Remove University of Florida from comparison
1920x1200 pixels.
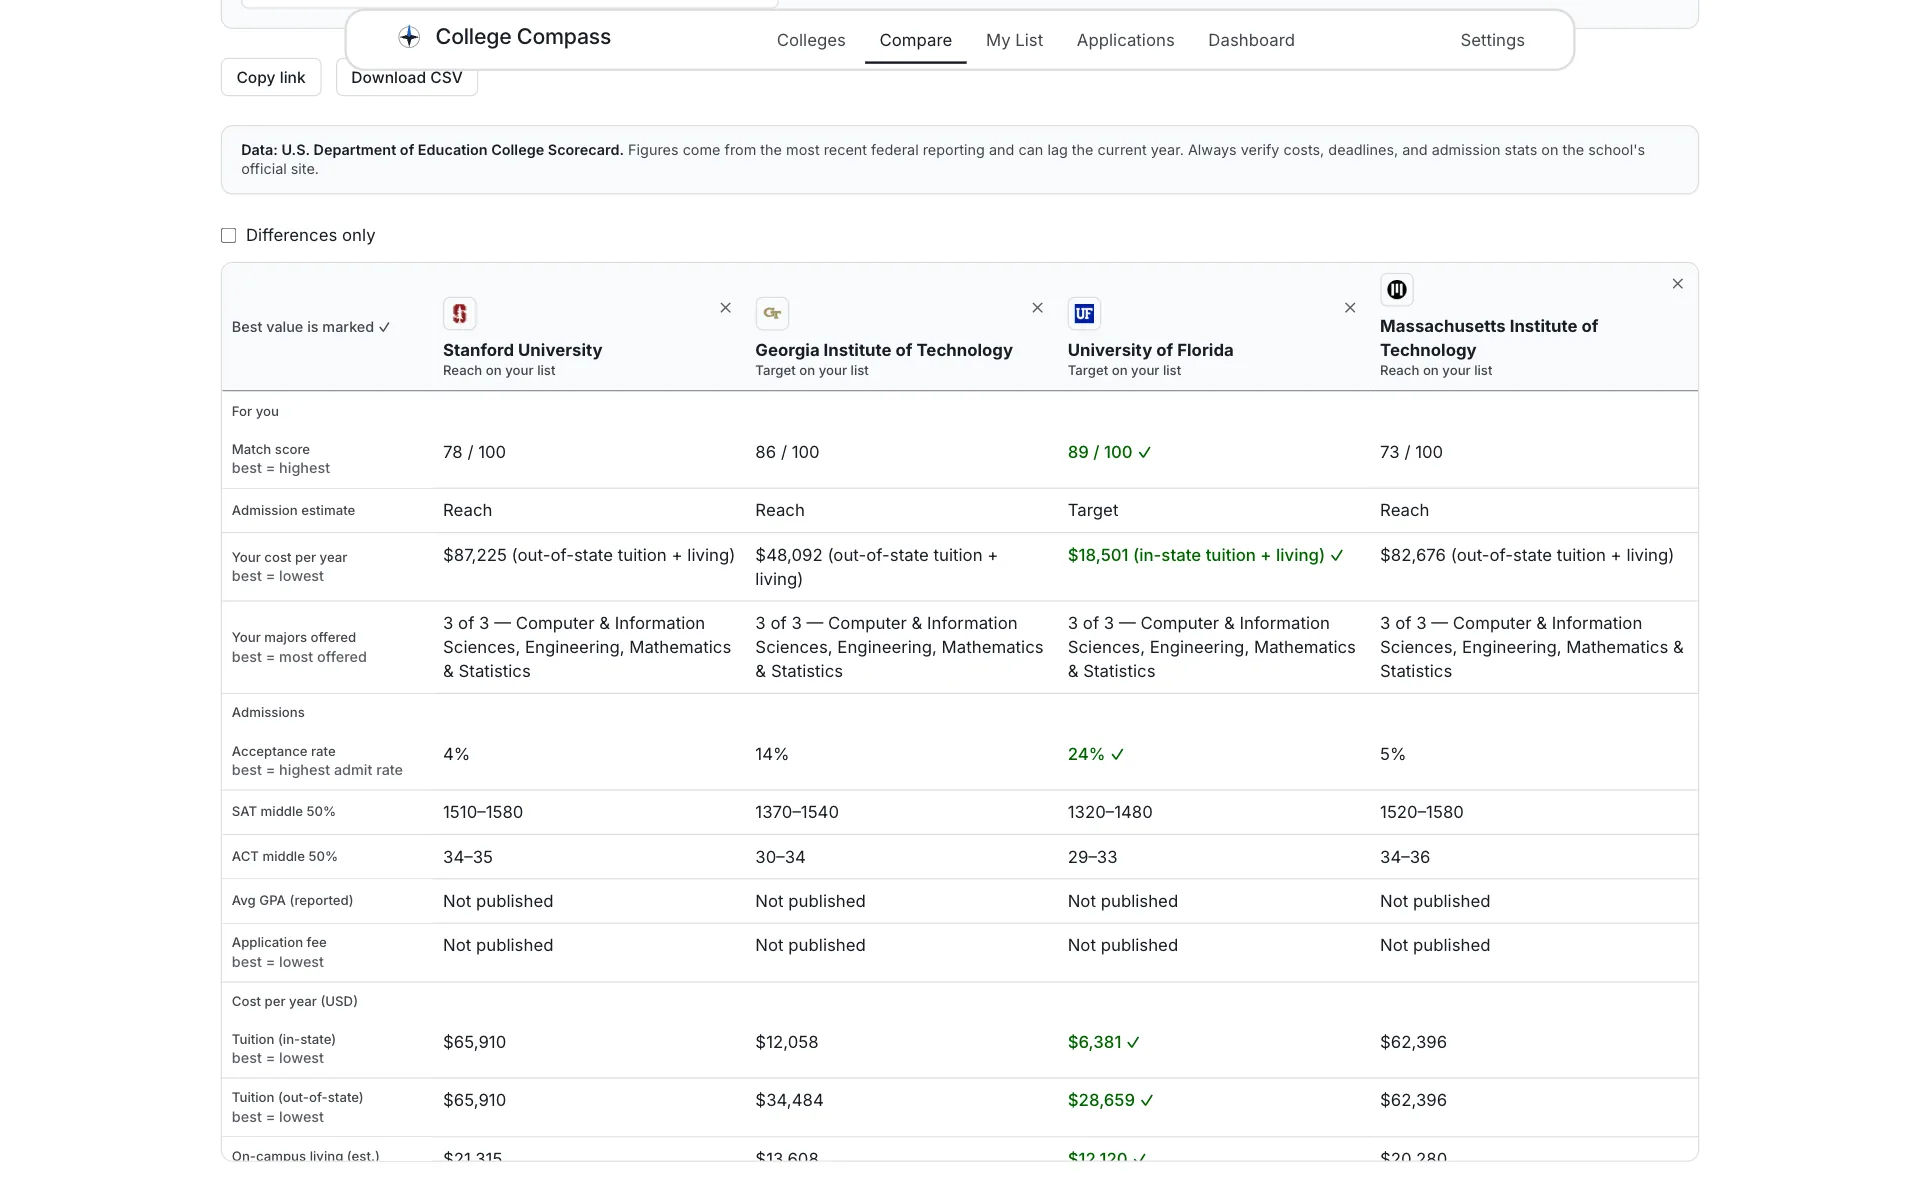1350,308
